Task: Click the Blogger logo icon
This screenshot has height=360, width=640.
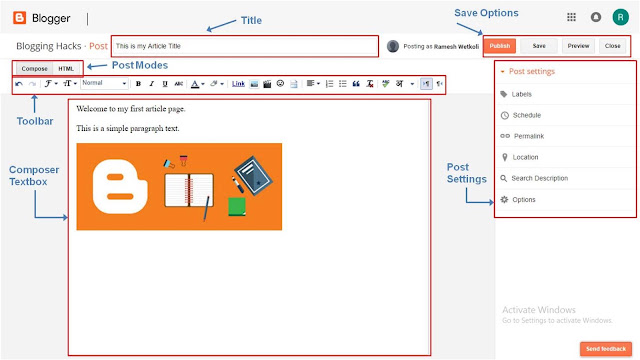Action: 19,18
